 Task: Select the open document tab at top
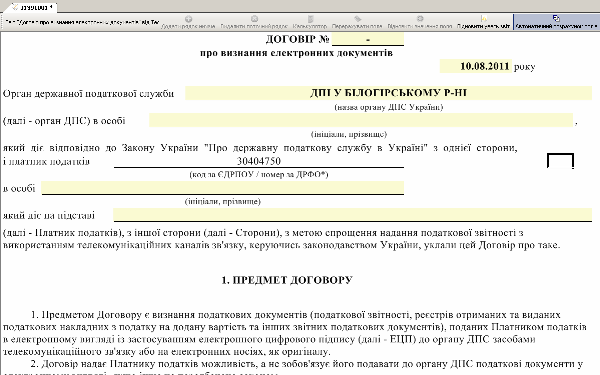[32, 7]
